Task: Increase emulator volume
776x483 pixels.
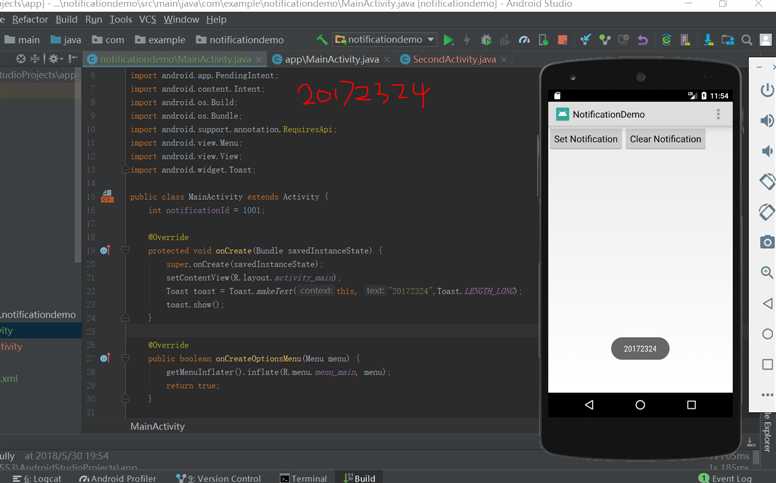Action: pyautogui.click(x=767, y=120)
